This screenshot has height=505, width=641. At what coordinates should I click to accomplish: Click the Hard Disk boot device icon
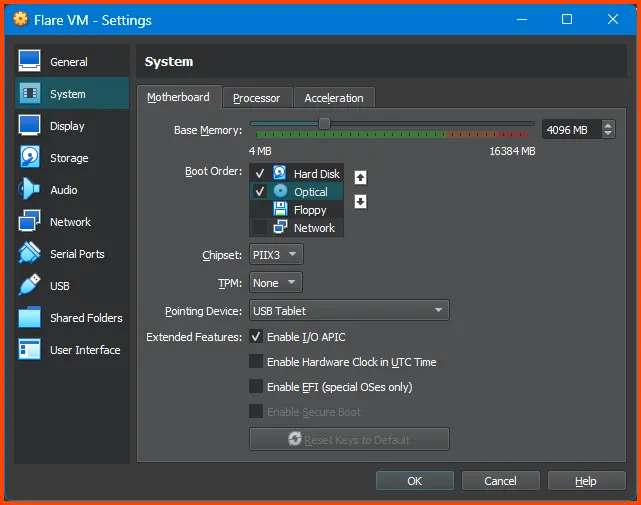pos(280,173)
